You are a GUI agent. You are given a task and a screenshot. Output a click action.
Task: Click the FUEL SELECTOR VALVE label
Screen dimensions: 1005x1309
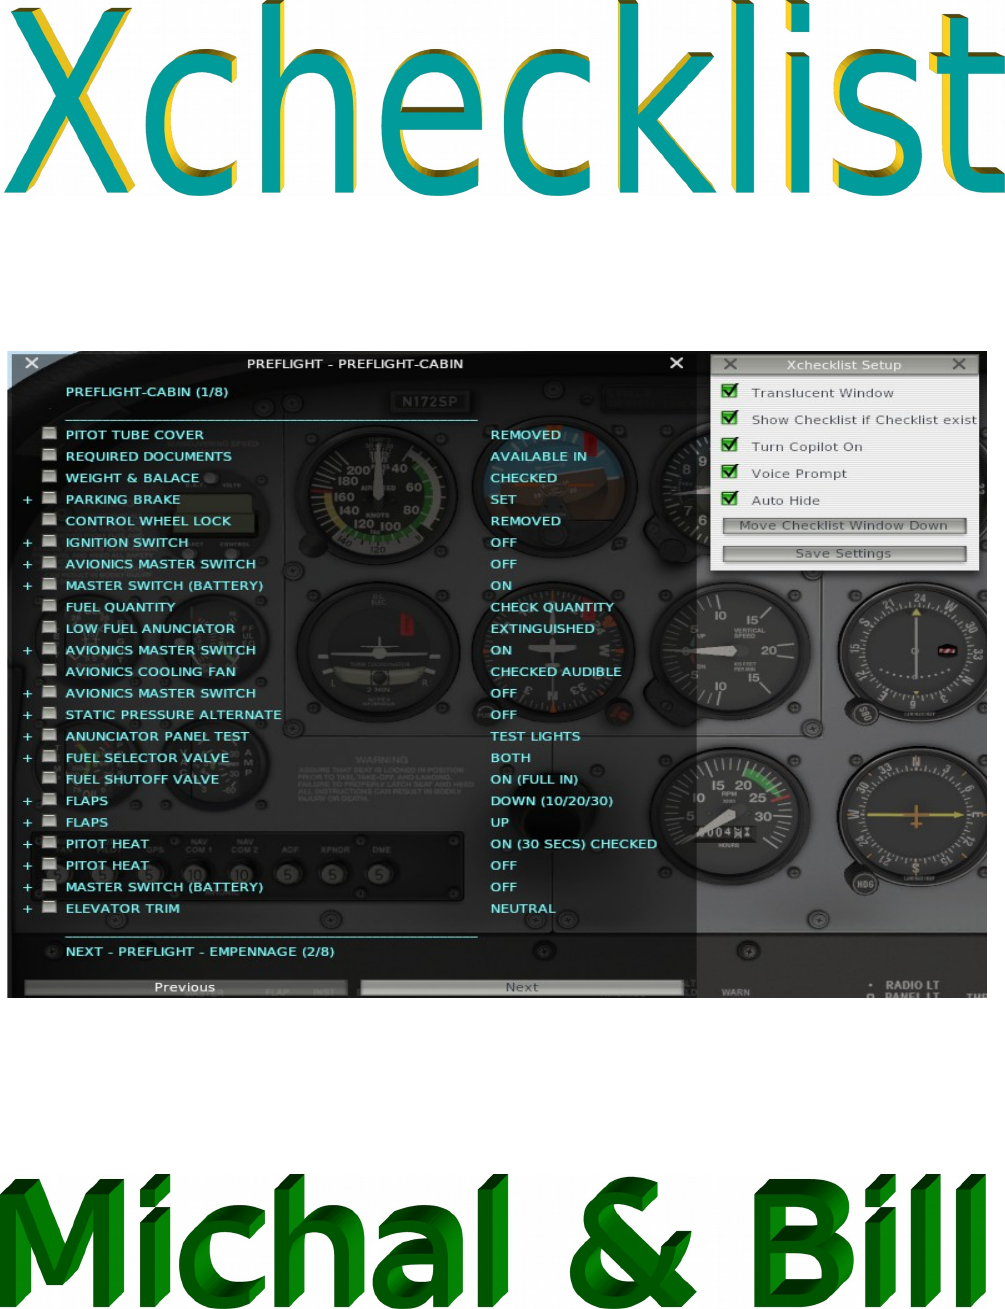147,758
